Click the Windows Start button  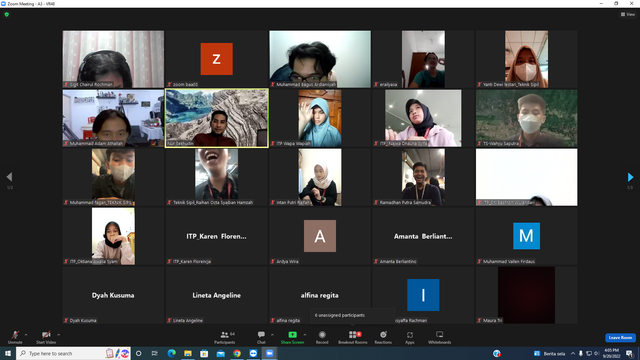click(x=8, y=353)
